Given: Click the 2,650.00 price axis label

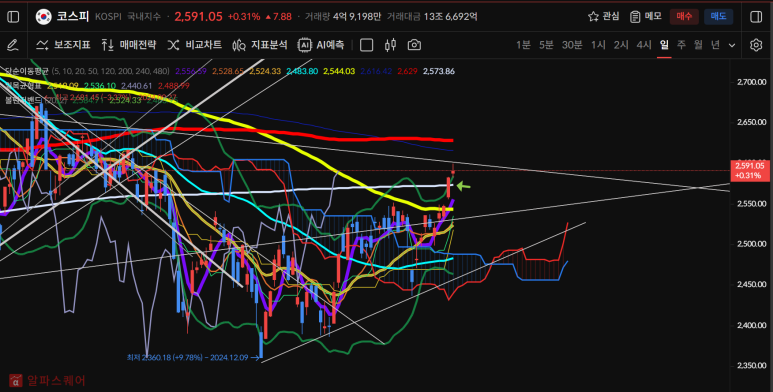Looking at the screenshot, I should [752, 122].
